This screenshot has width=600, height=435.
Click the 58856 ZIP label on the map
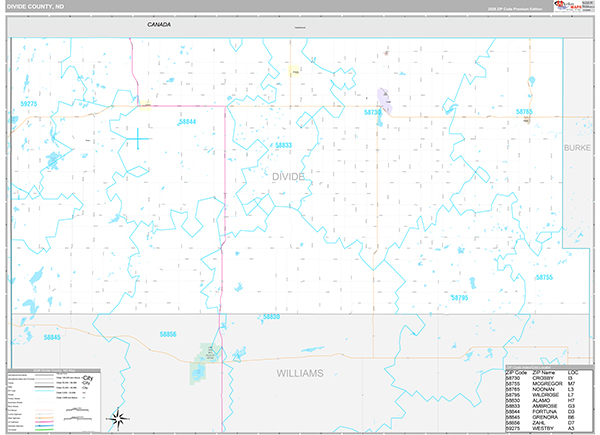click(168, 334)
